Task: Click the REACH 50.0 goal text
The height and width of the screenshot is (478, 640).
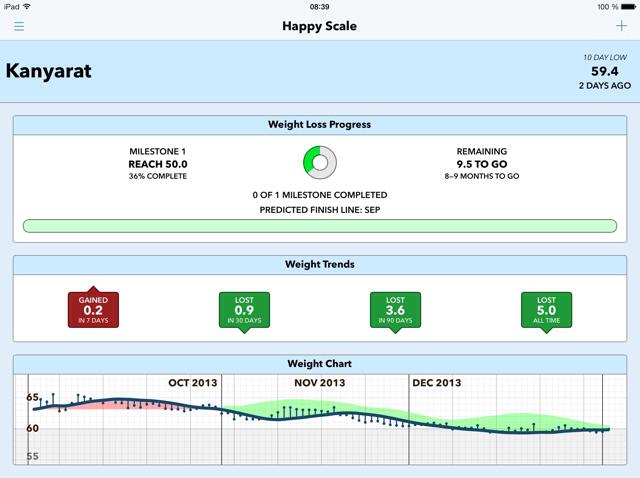Action: tap(158, 164)
